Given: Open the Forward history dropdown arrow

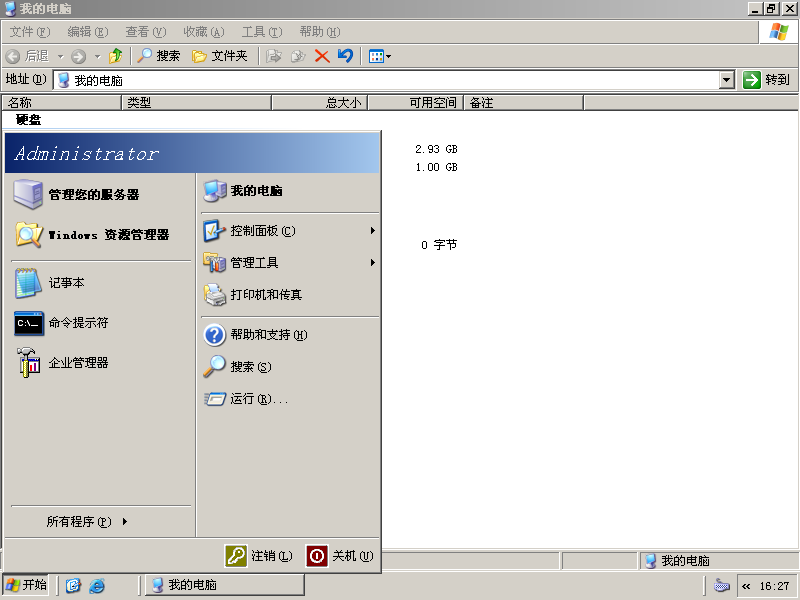Looking at the screenshot, I should 97,56.
